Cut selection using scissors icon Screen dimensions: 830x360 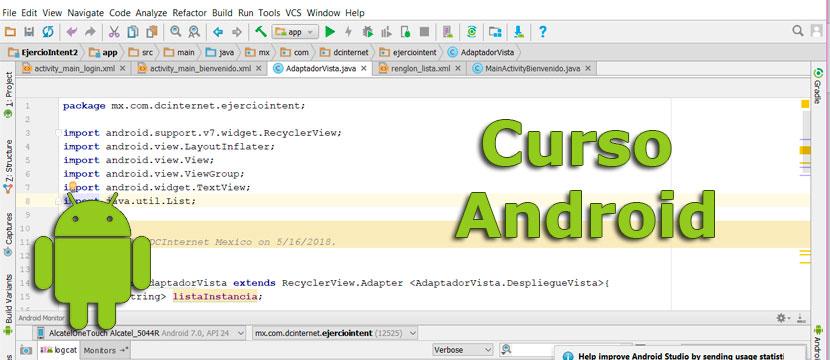[x=114, y=32]
